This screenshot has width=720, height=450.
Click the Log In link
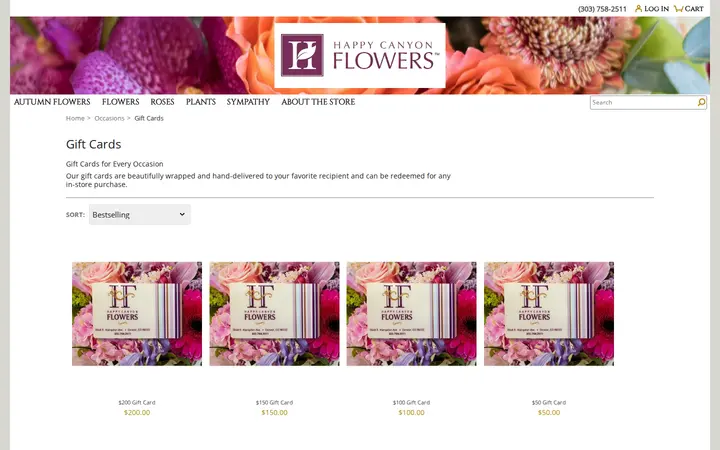click(656, 9)
